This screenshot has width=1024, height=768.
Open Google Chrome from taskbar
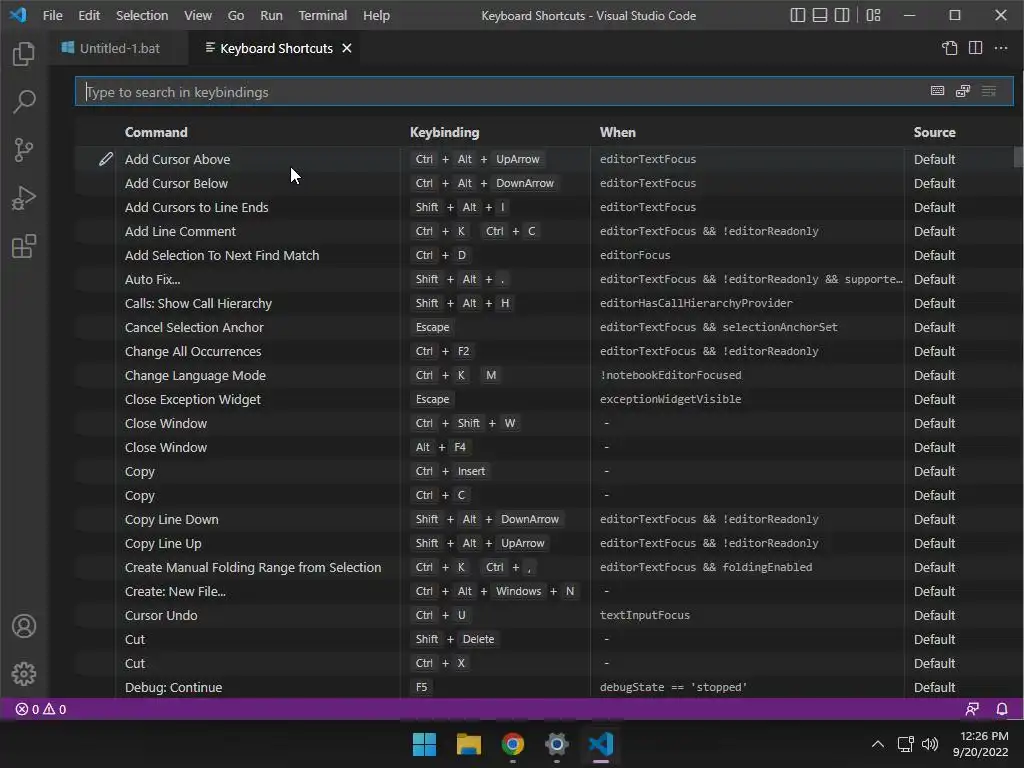[513, 744]
